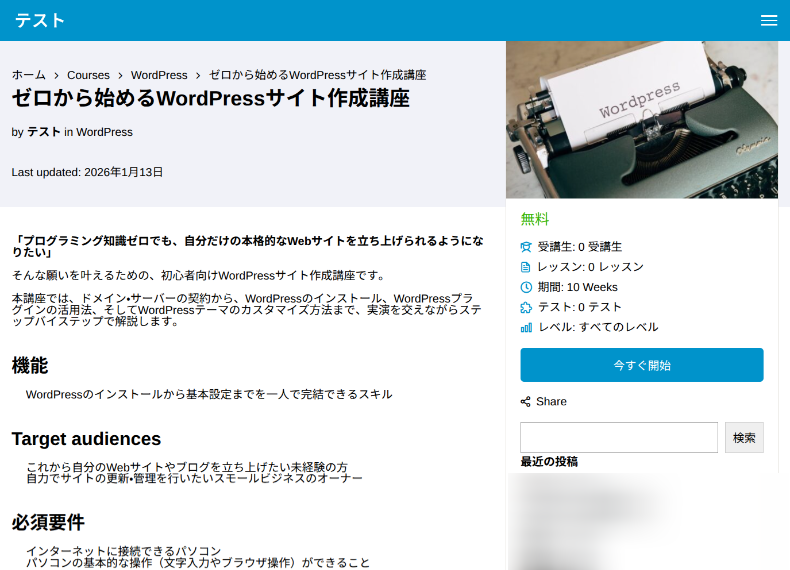Click the テスト: 0 テスト quiz count

(579, 307)
